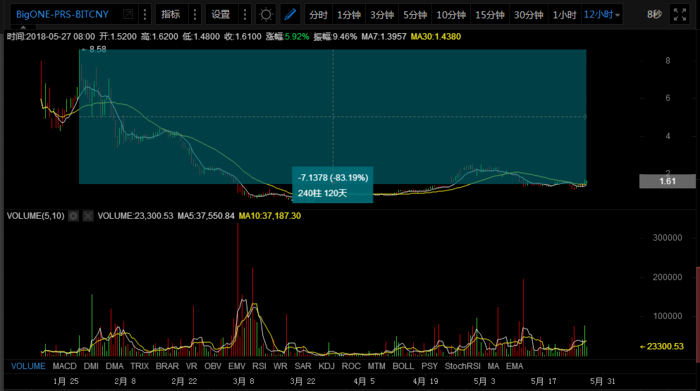Click the MA5:37,550.84 volume legend

tap(206, 216)
